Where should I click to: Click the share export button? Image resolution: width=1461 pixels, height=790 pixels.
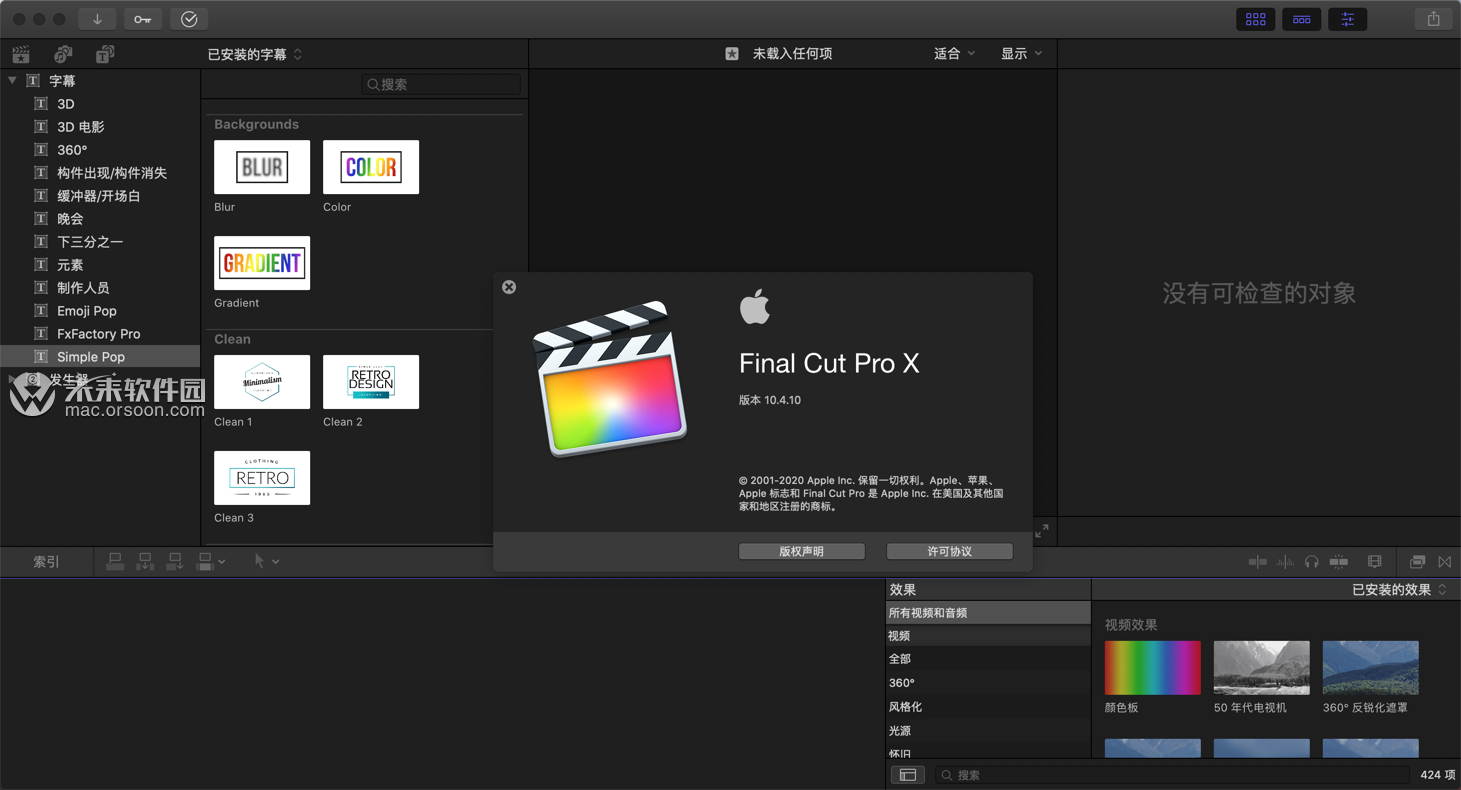(1434, 19)
